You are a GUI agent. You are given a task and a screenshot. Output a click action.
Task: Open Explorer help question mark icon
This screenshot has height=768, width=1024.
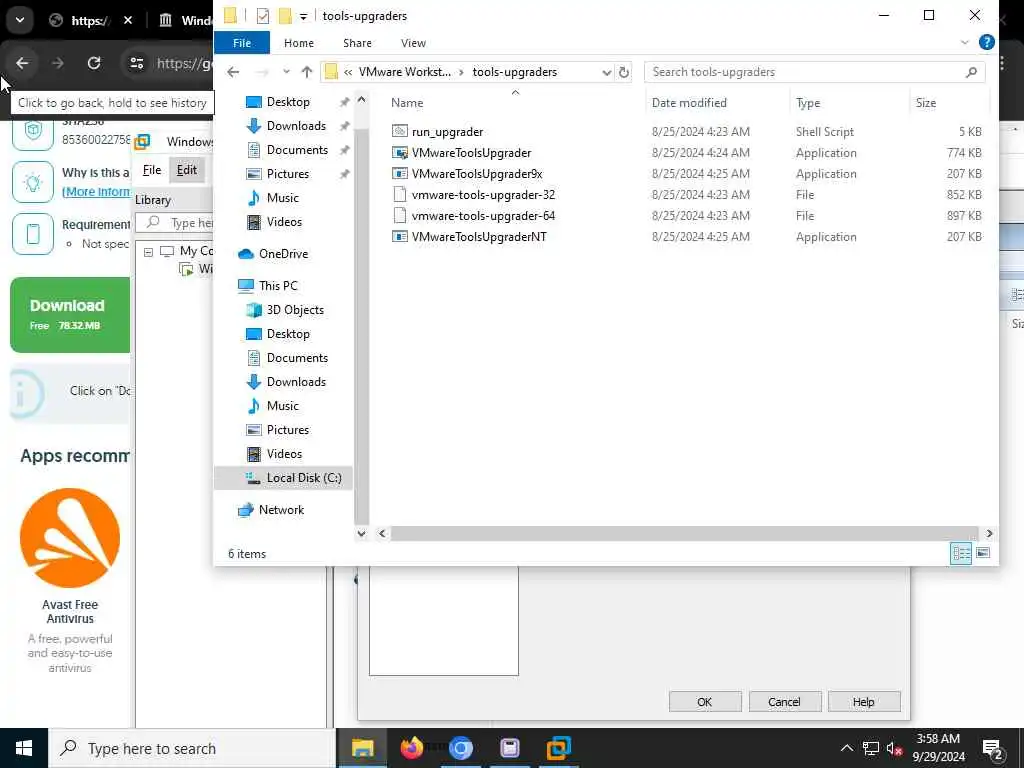click(x=987, y=42)
